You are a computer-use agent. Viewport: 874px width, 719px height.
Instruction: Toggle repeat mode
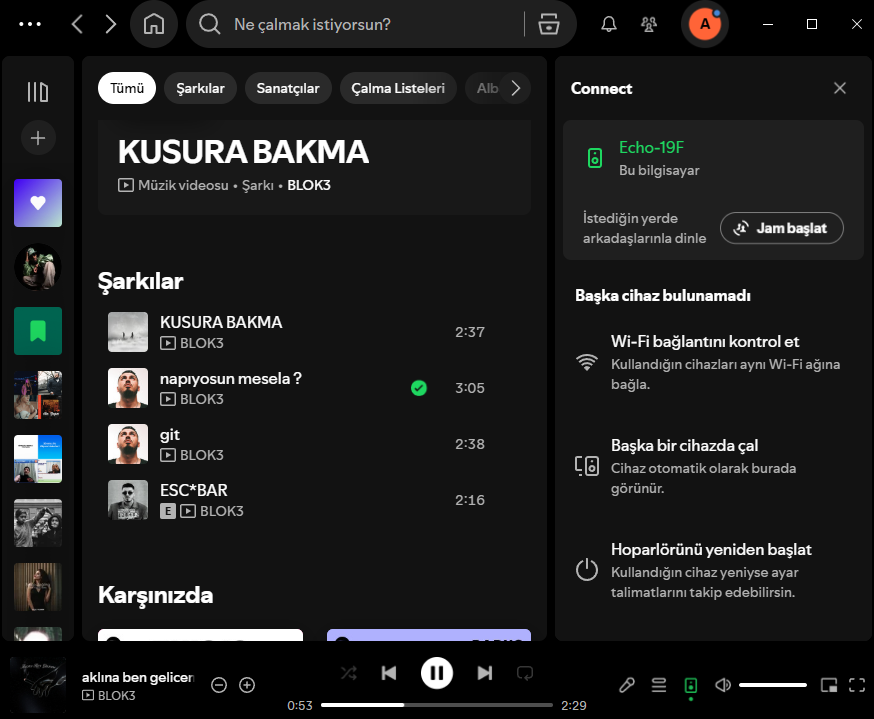tap(525, 673)
